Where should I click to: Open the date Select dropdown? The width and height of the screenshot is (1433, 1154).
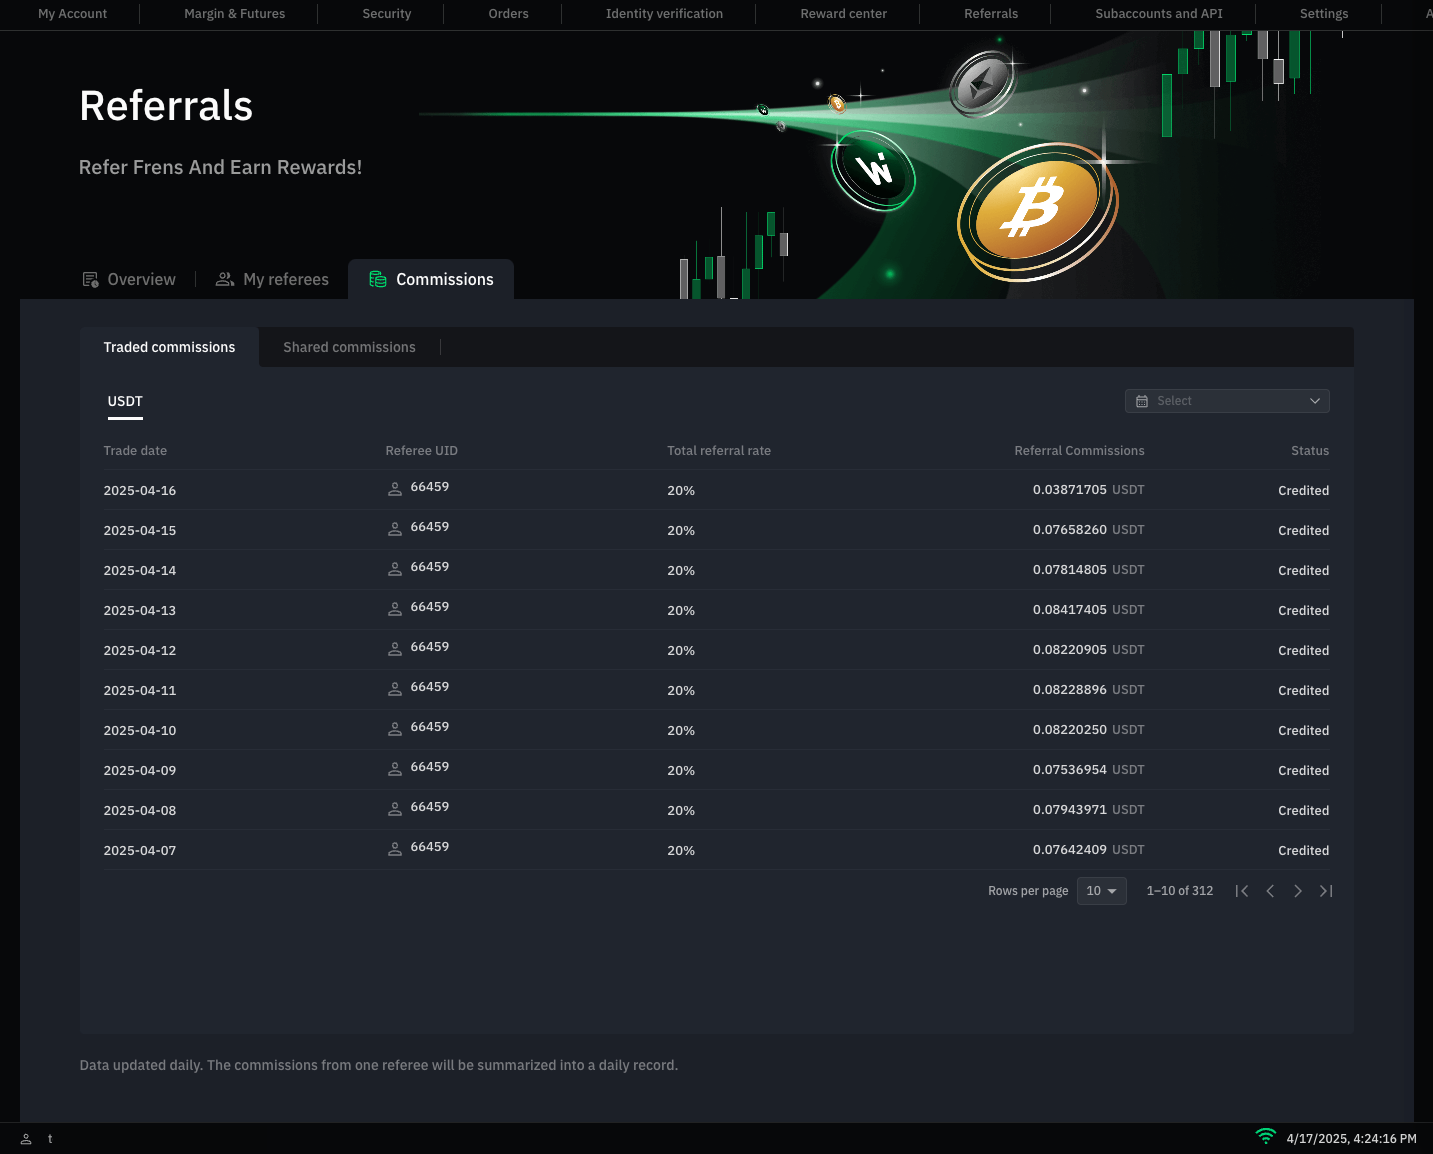point(1227,401)
